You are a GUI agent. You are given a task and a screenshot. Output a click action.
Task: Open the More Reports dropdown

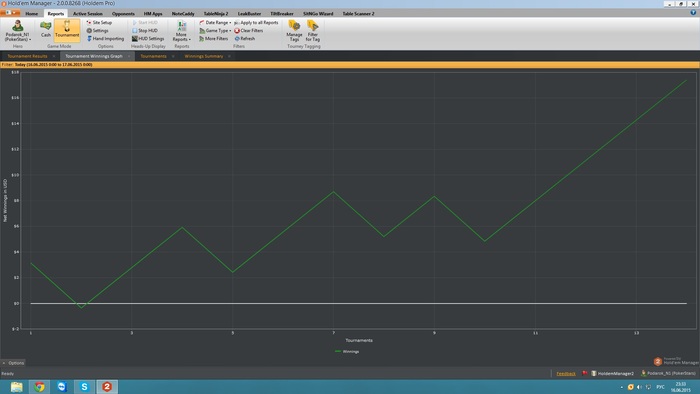(x=181, y=31)
